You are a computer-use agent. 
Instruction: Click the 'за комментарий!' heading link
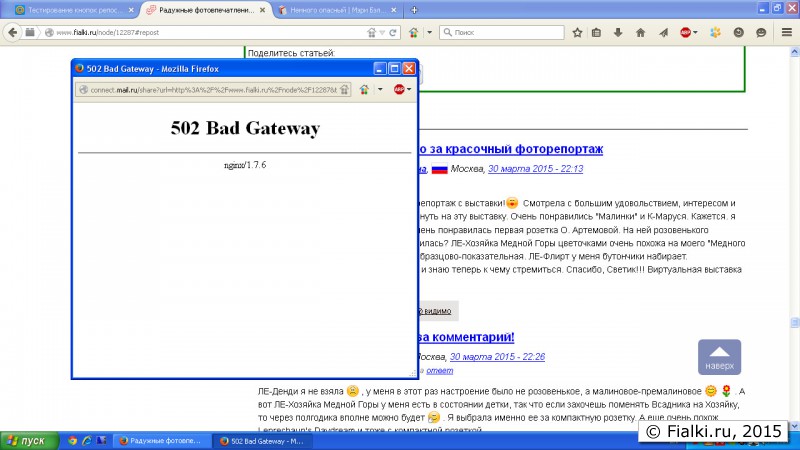click(466, 337)
